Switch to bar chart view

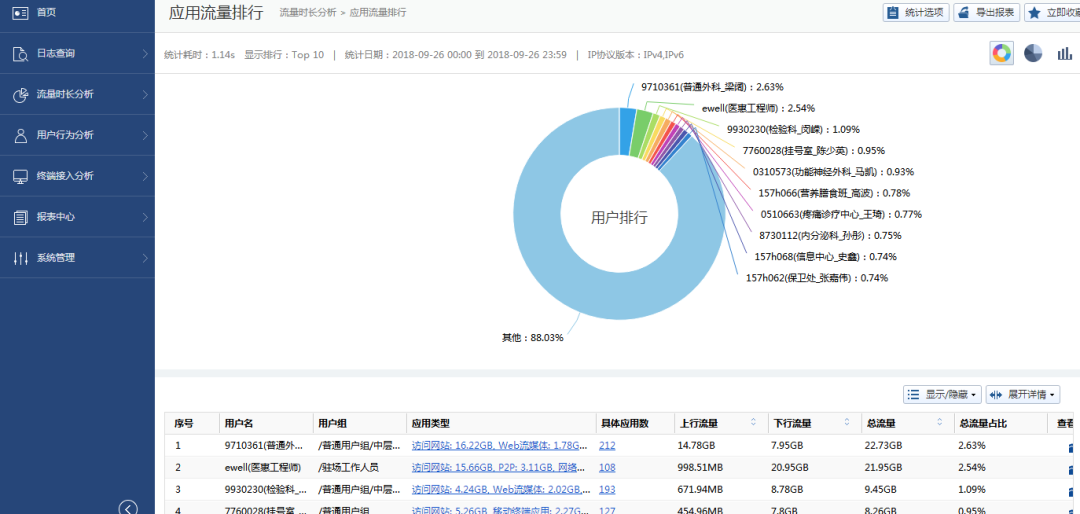pyautogui.click(x=1065, y=53)
